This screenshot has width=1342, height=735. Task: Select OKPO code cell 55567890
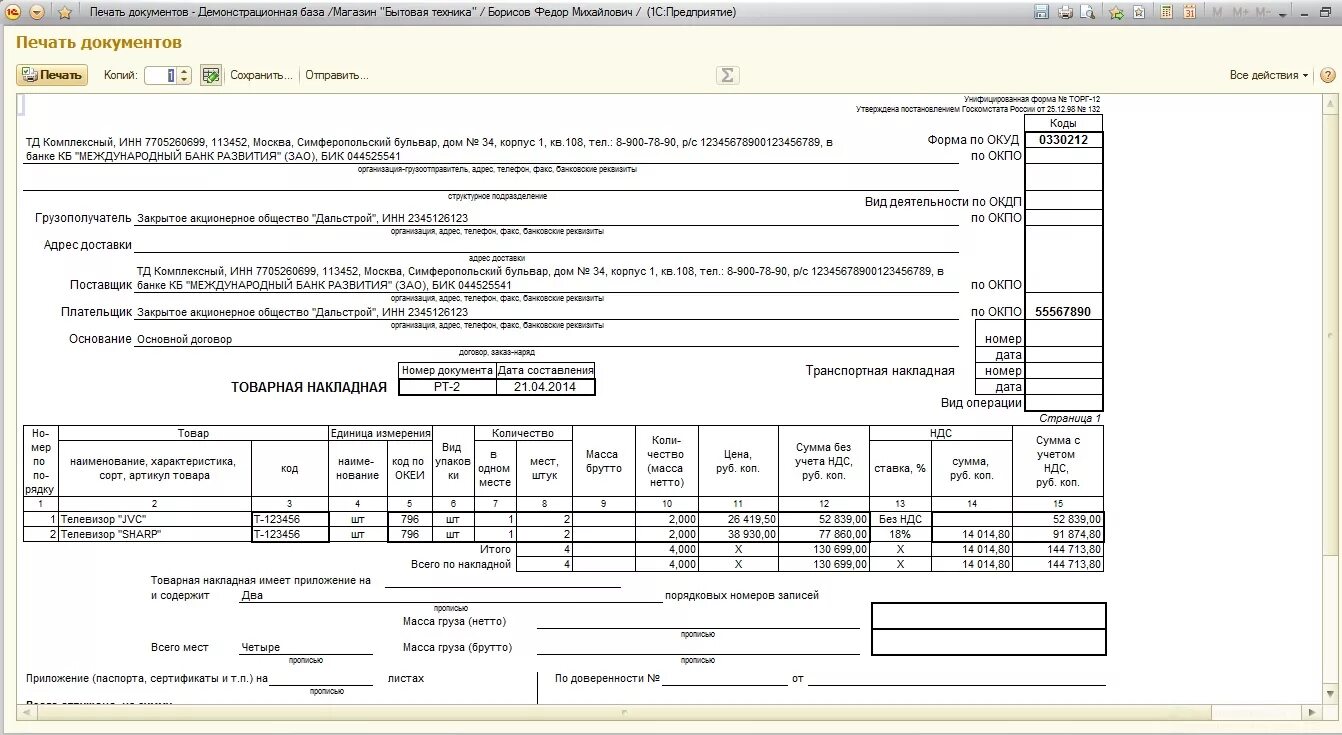pyautogui.click(x=1064, y=312)
